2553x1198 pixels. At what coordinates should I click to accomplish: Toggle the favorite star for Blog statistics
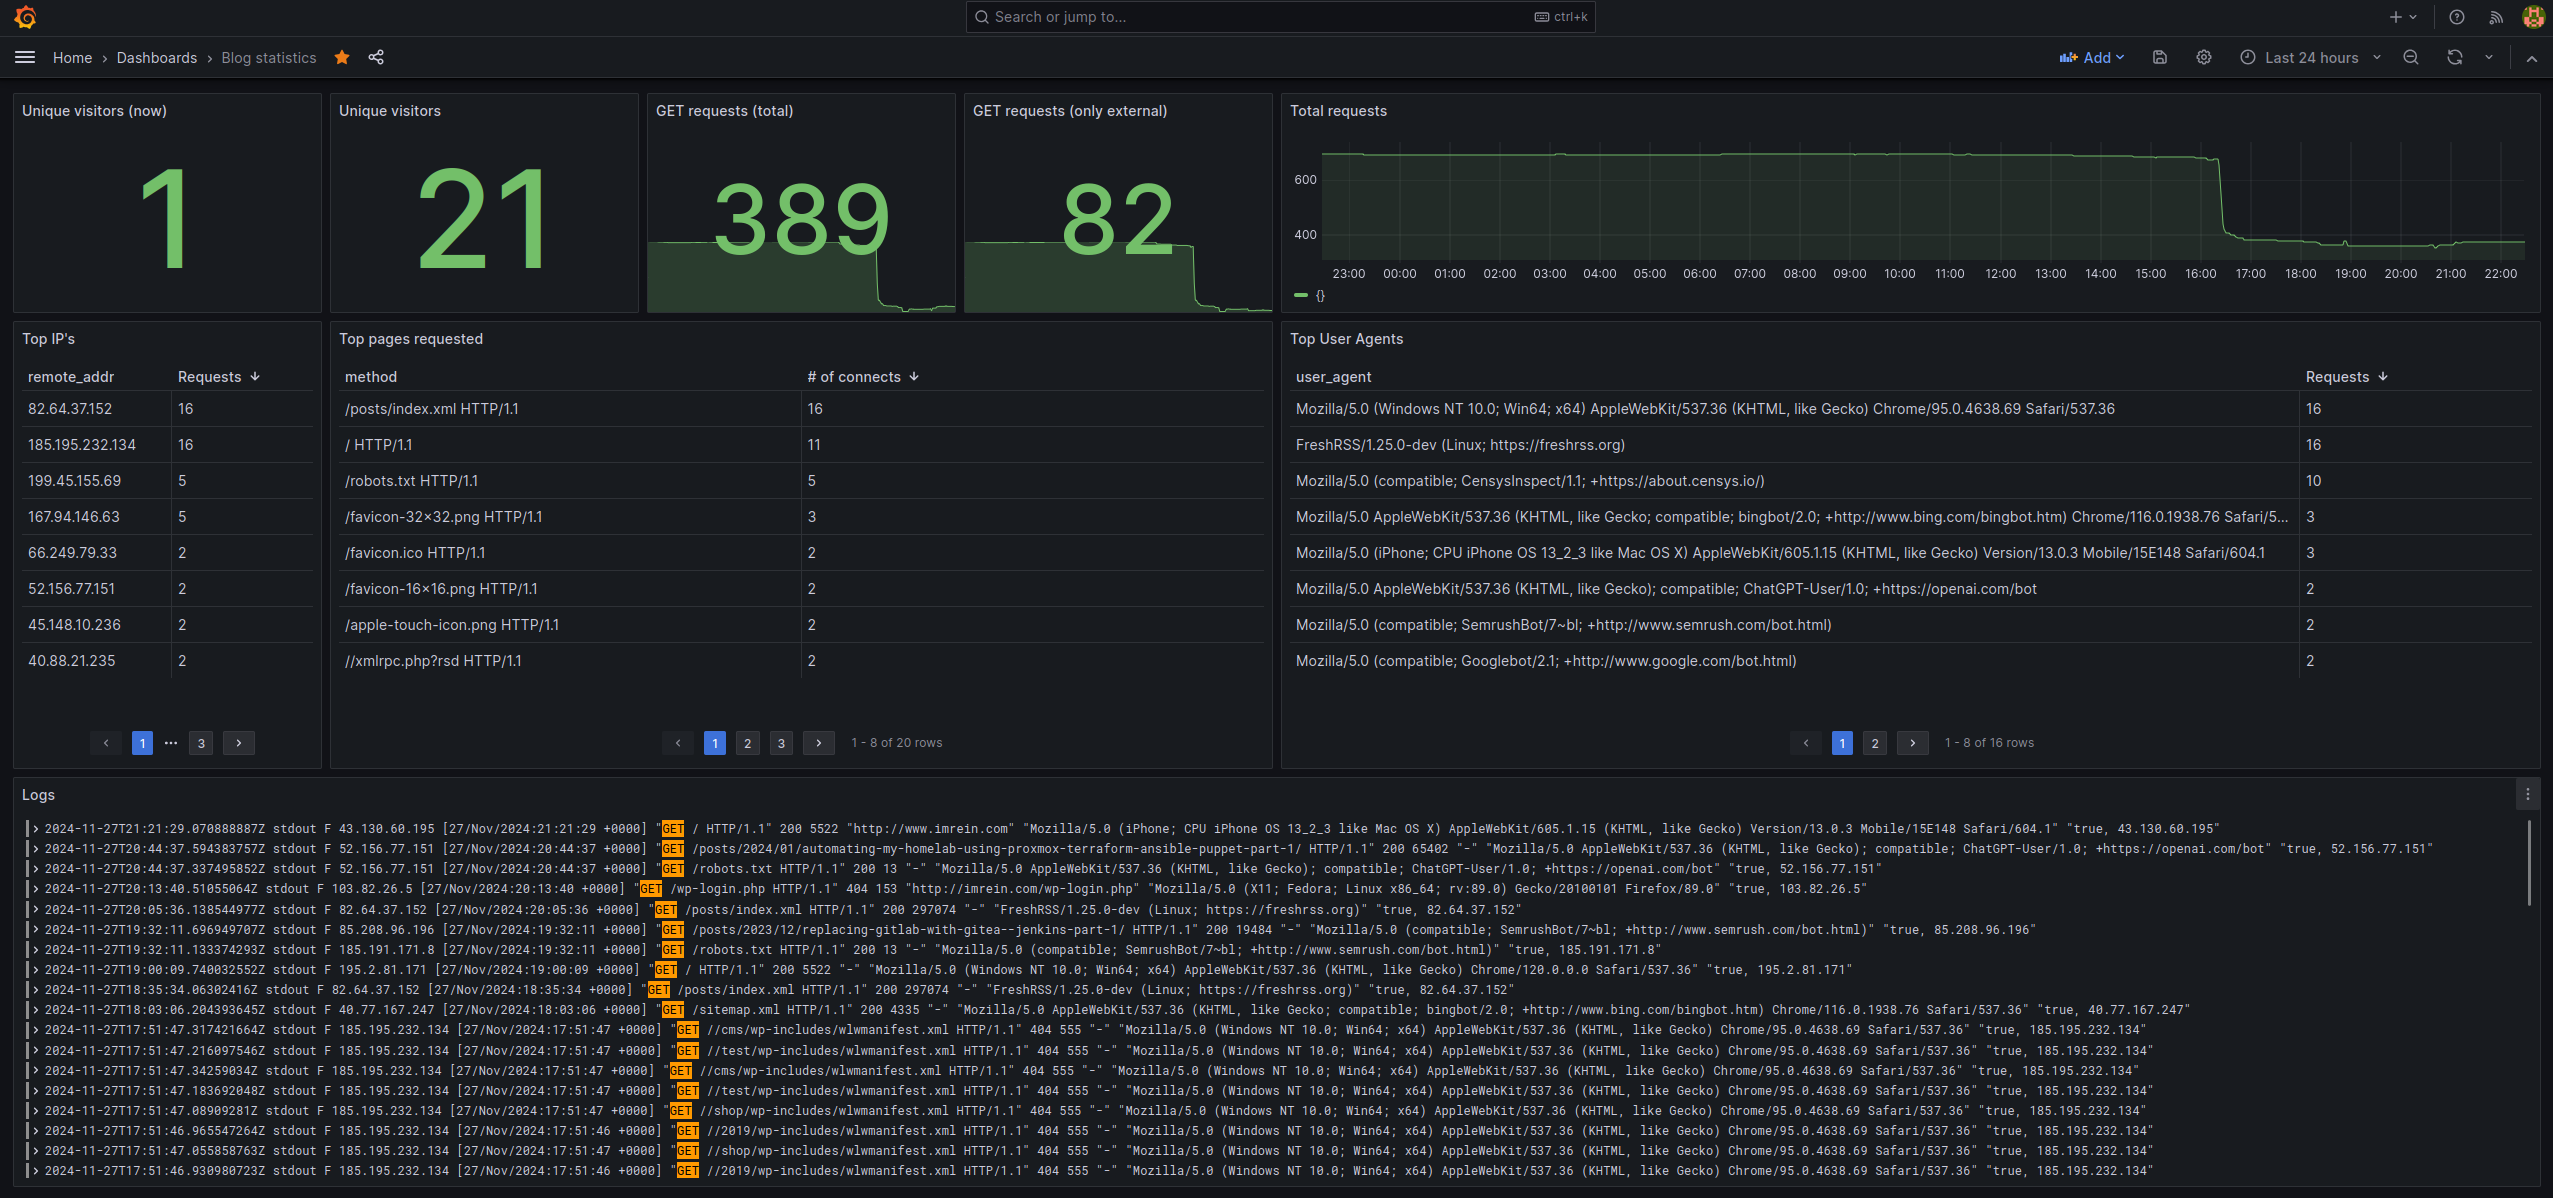coord(342,58)
